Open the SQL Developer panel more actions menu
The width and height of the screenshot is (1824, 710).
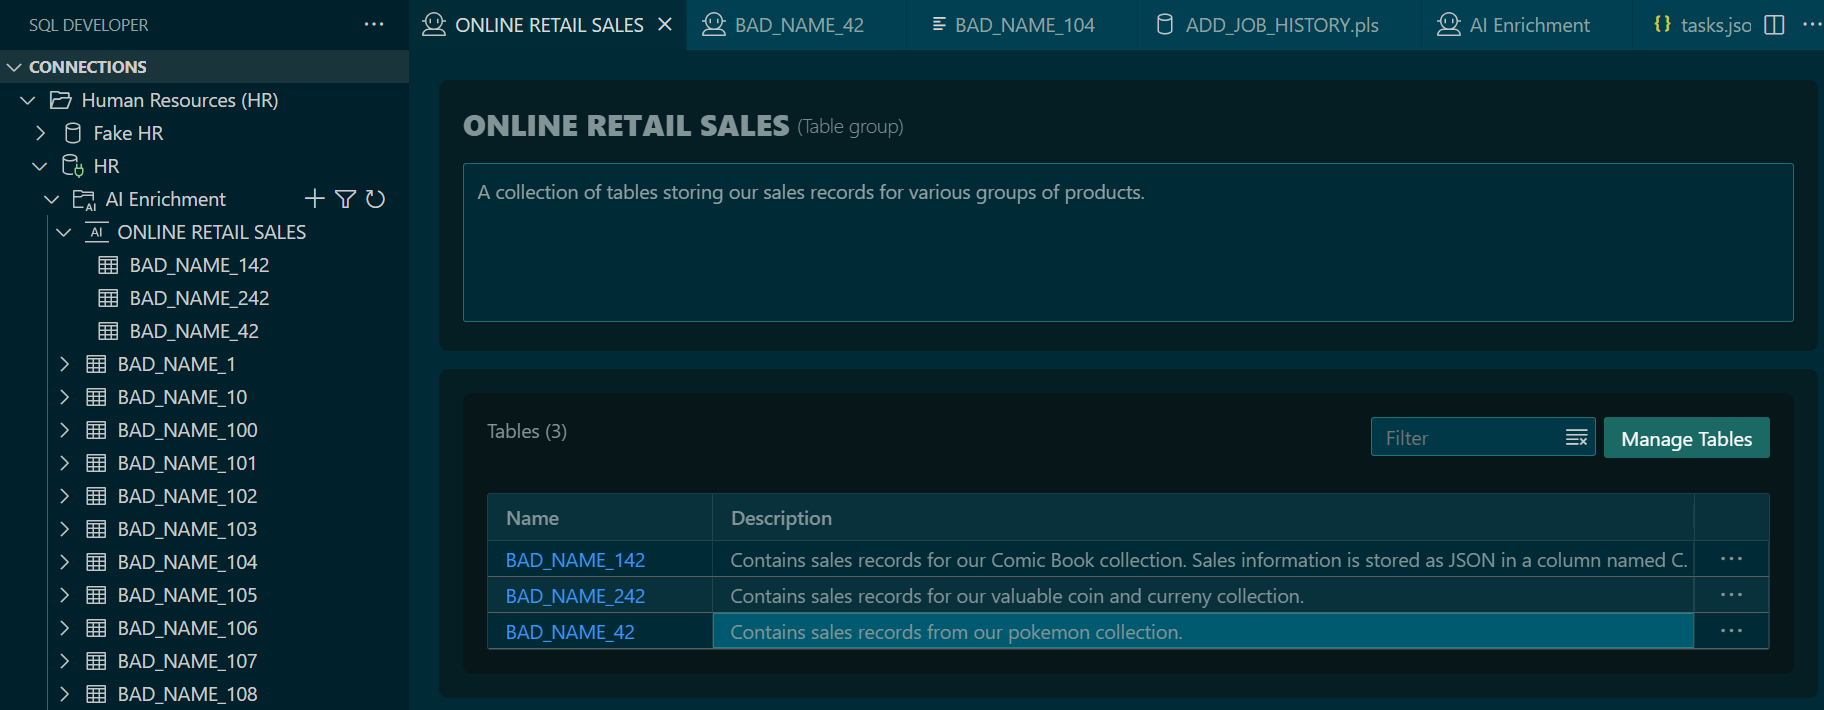click(374, 25)
